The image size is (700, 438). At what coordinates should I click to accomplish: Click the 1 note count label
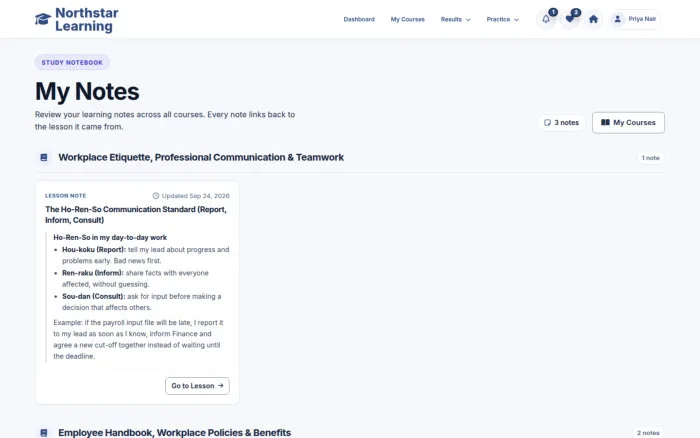pos(650,158)
